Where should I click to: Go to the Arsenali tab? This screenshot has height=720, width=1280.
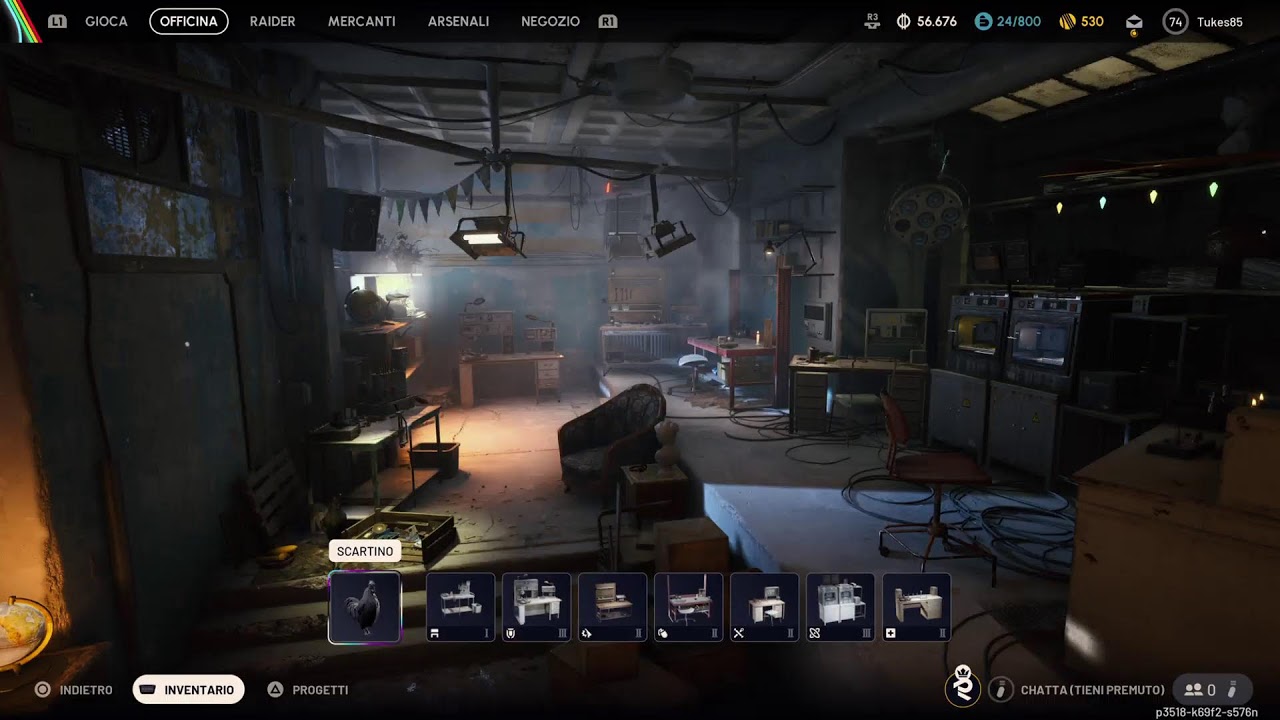coord(458,21)
